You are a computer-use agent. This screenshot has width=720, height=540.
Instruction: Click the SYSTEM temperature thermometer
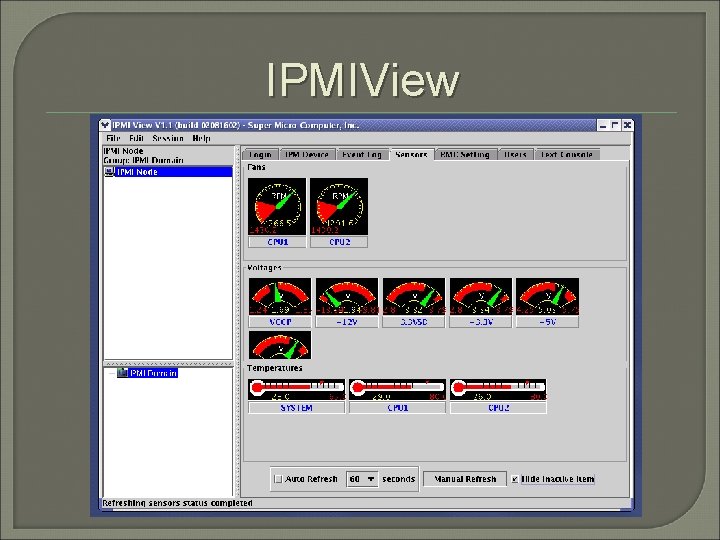(297, 389)
